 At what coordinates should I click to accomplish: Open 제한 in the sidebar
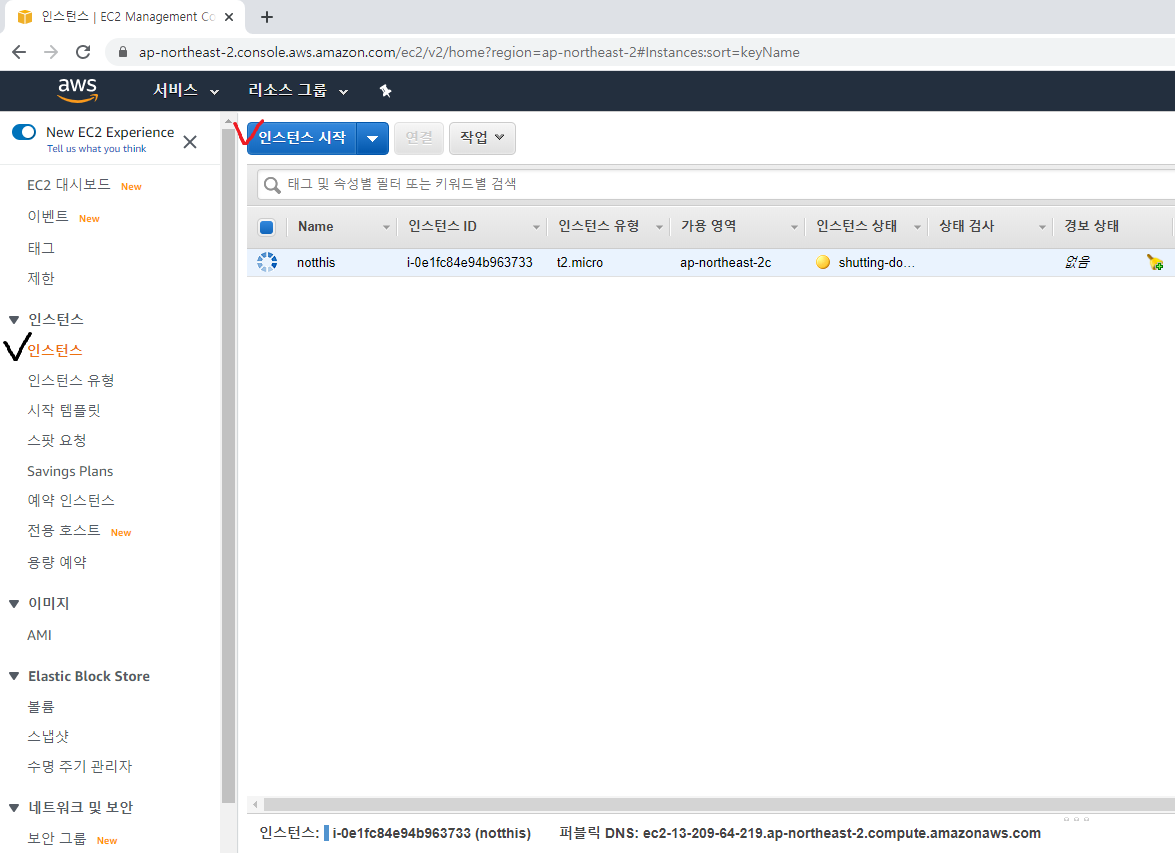pyautogui.click(x=41, y=278)
